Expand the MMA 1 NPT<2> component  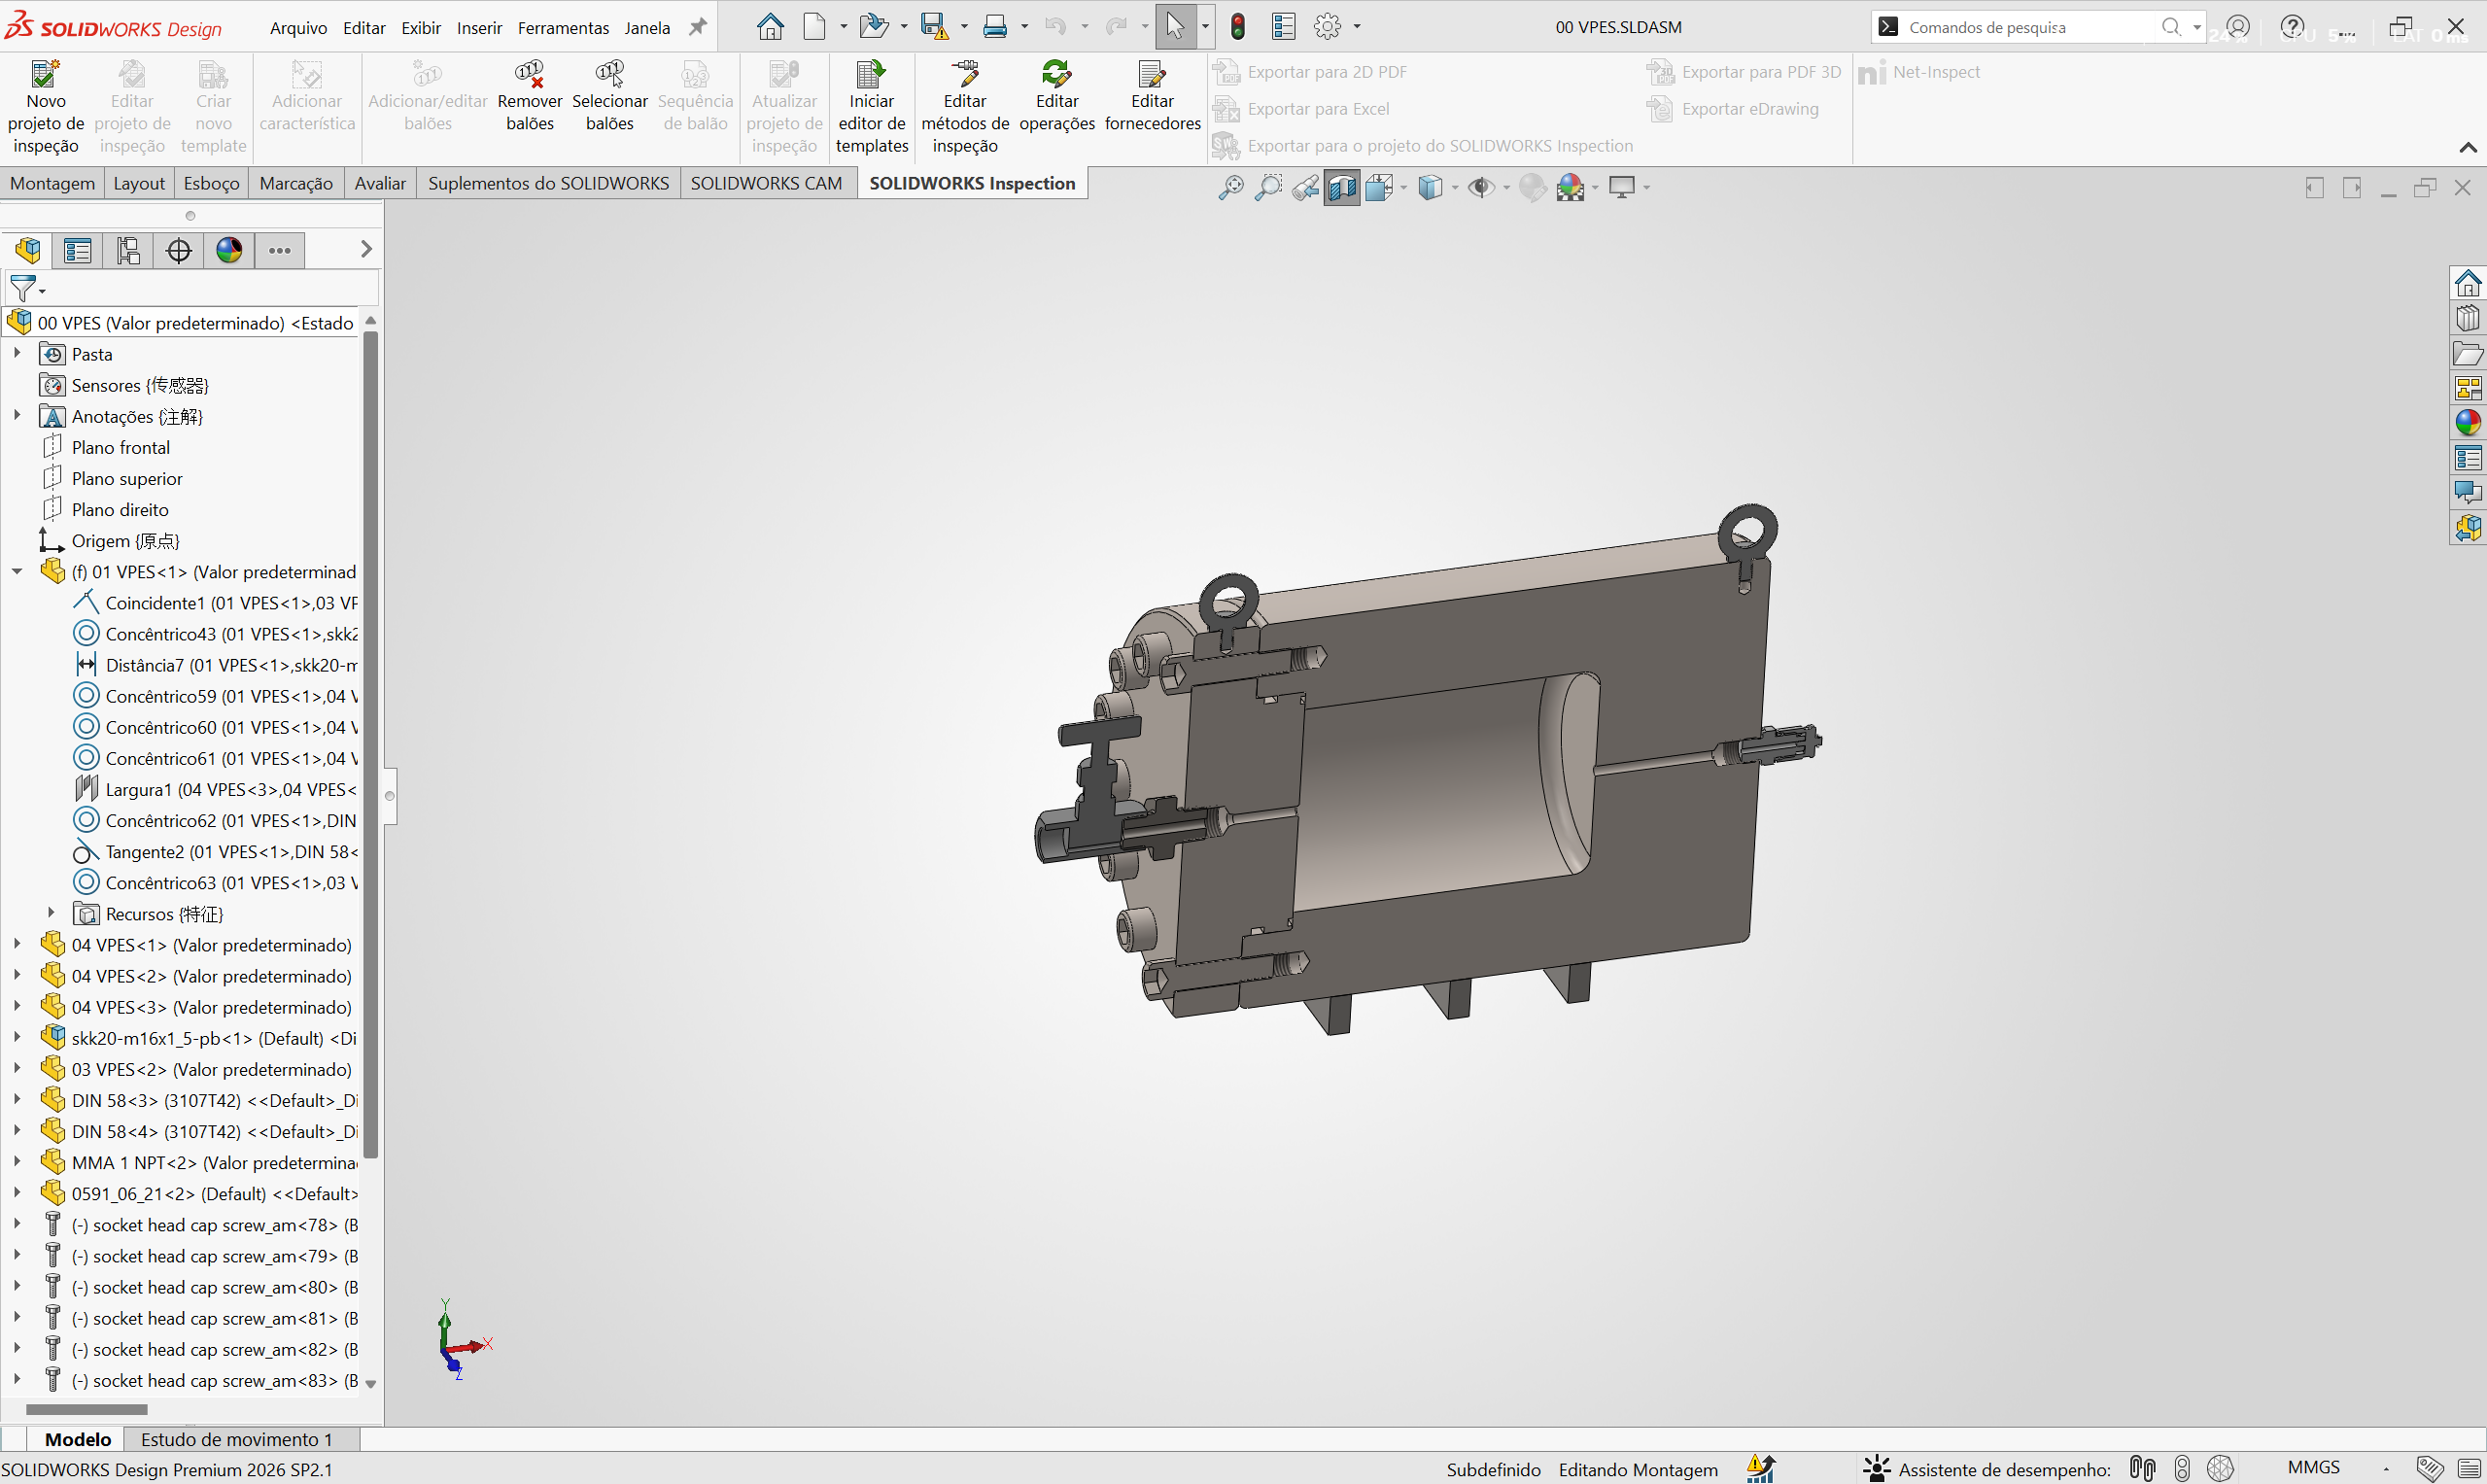17,1163
